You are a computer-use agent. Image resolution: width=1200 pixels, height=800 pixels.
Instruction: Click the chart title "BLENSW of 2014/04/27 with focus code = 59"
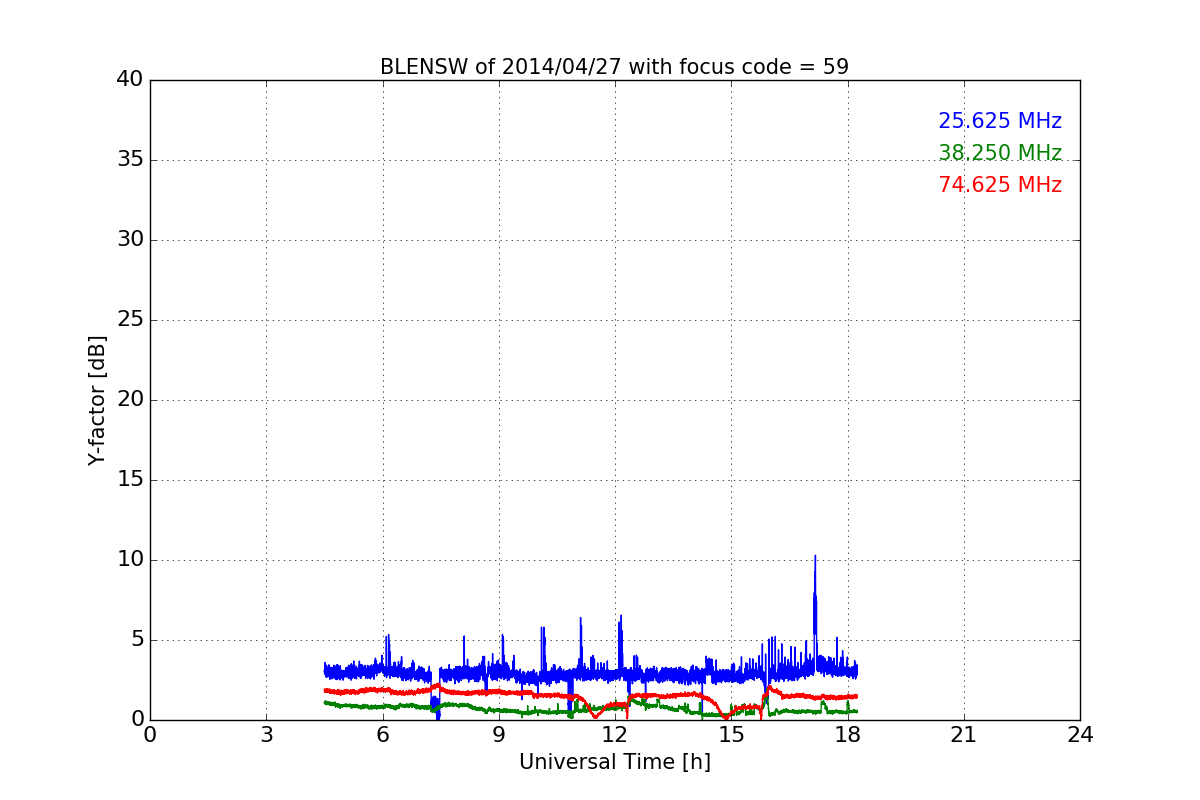coord(614,67)
